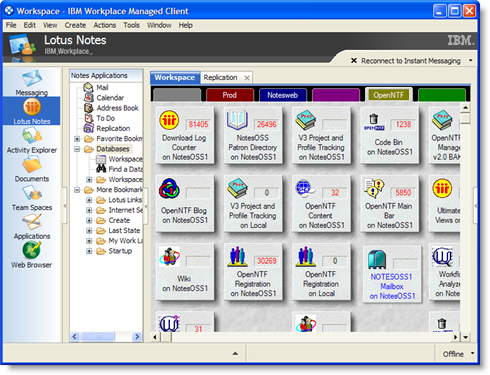This screenshot has width=490, height=375.
Task: Open the Edit menu
Action: coord(30,25)
